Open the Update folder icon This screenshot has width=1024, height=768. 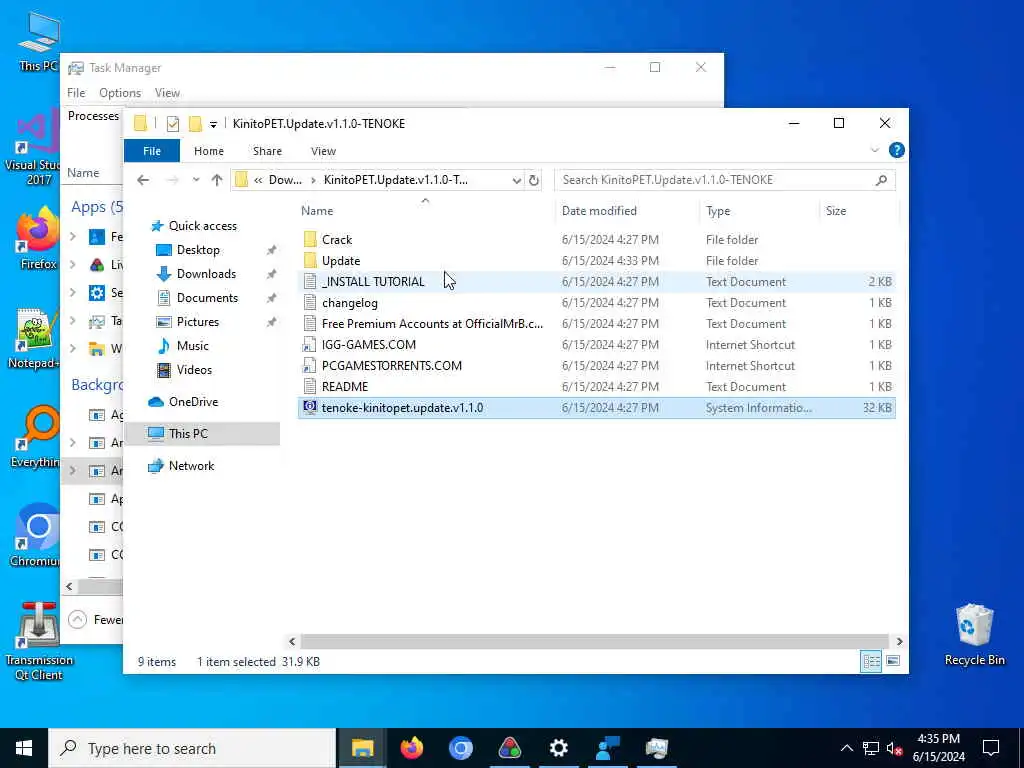tap(310, 261)
